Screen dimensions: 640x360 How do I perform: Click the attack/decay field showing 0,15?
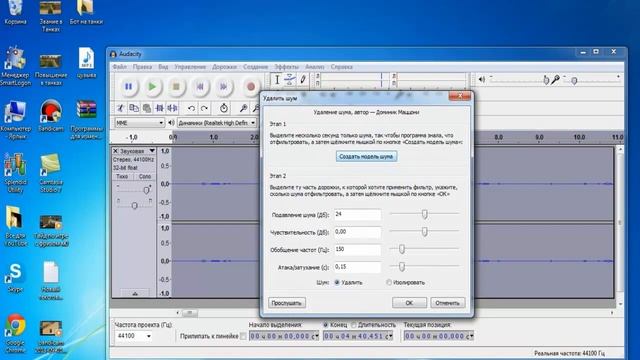tap(358, 267)
